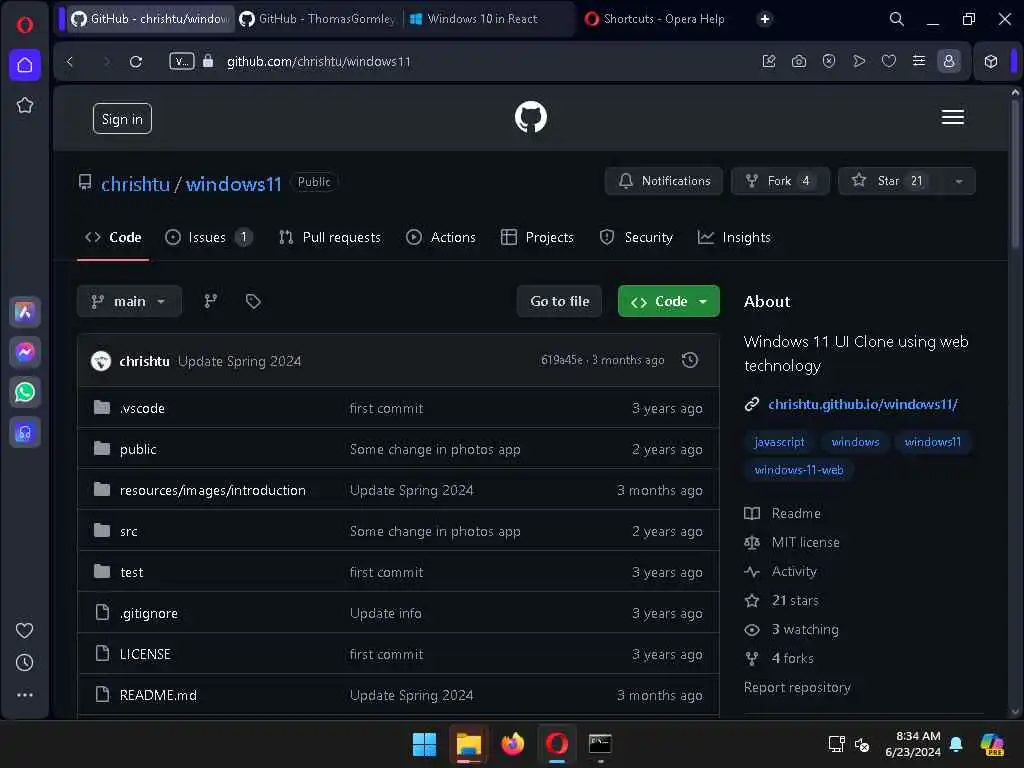Toggle ad blocker shield icon
This screenshot has width=1024, height=768.
829,61
